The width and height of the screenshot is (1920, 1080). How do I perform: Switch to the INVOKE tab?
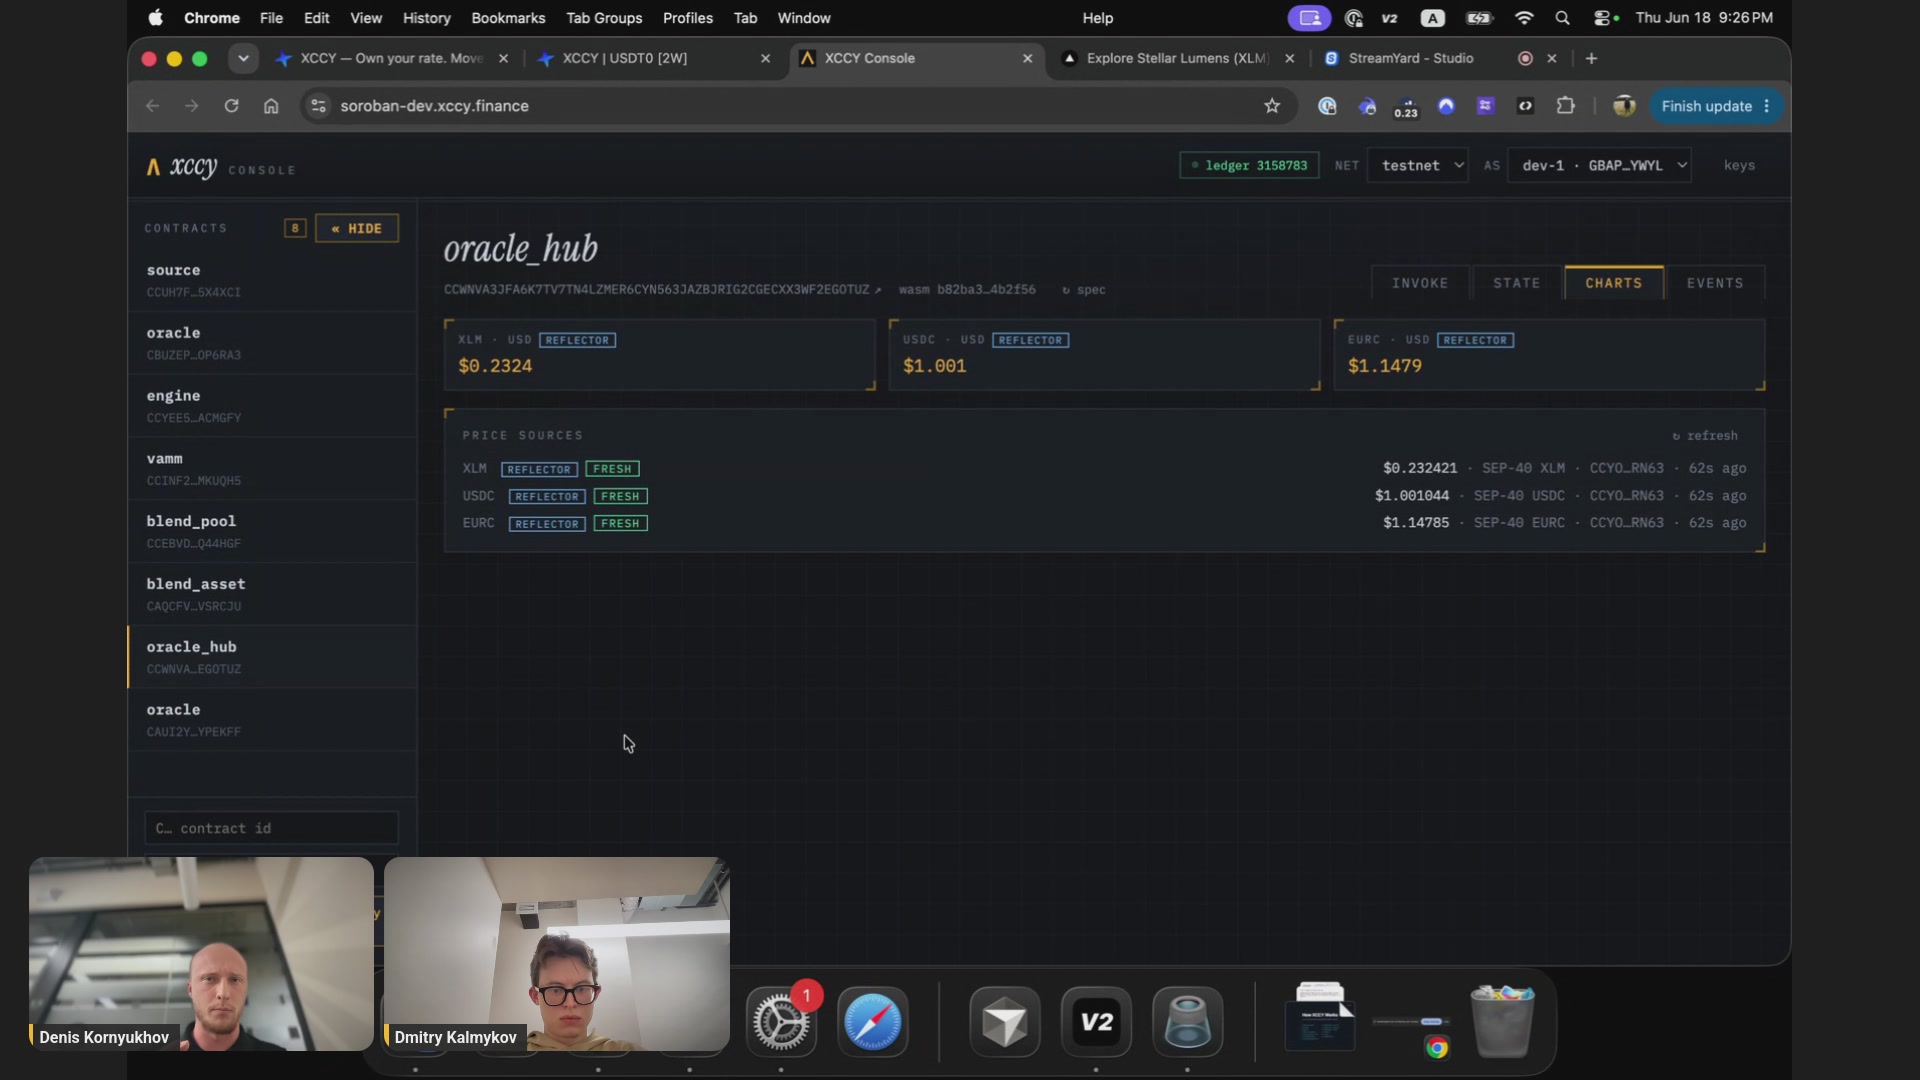pos(1420,284)
